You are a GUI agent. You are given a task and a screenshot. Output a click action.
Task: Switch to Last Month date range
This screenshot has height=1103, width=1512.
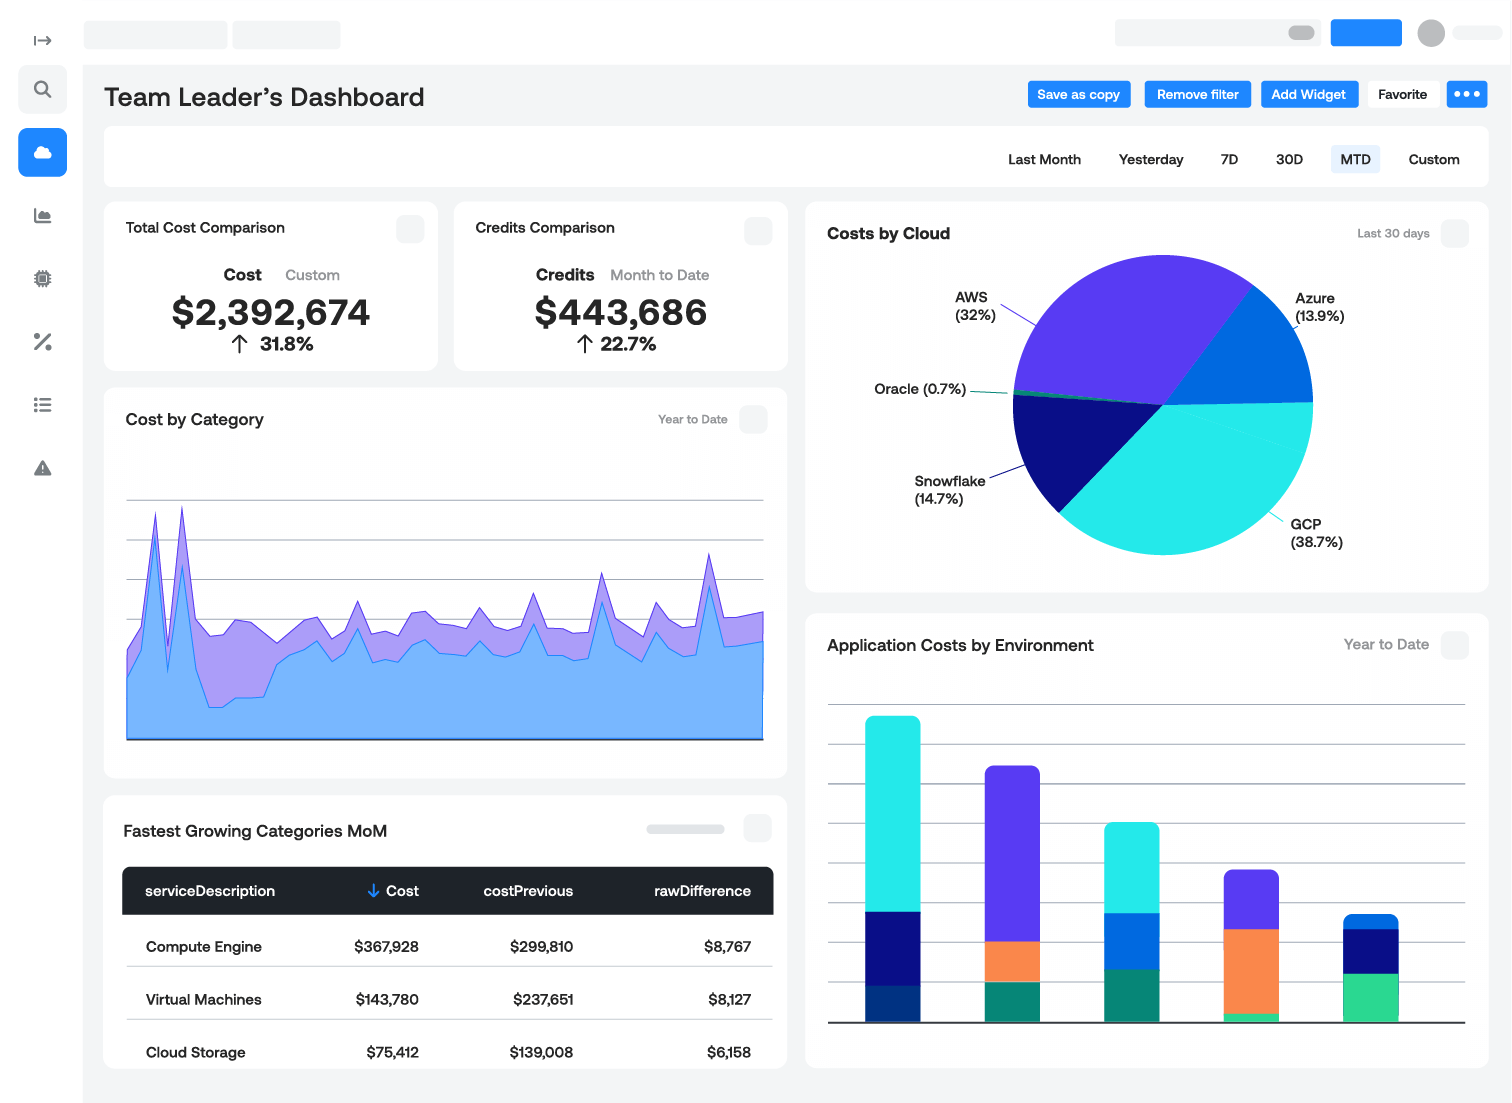[x=1044, y=160]
